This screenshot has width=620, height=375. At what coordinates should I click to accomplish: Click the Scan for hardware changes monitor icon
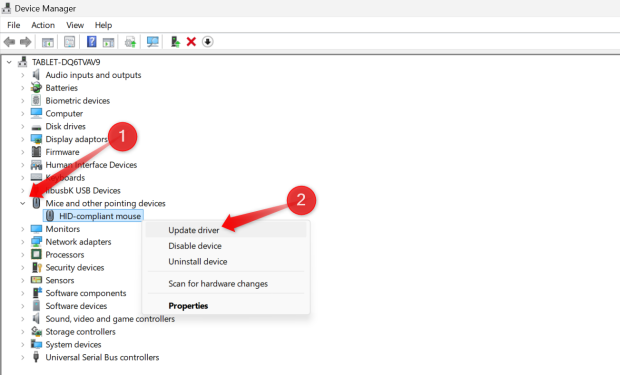[153, 42]
